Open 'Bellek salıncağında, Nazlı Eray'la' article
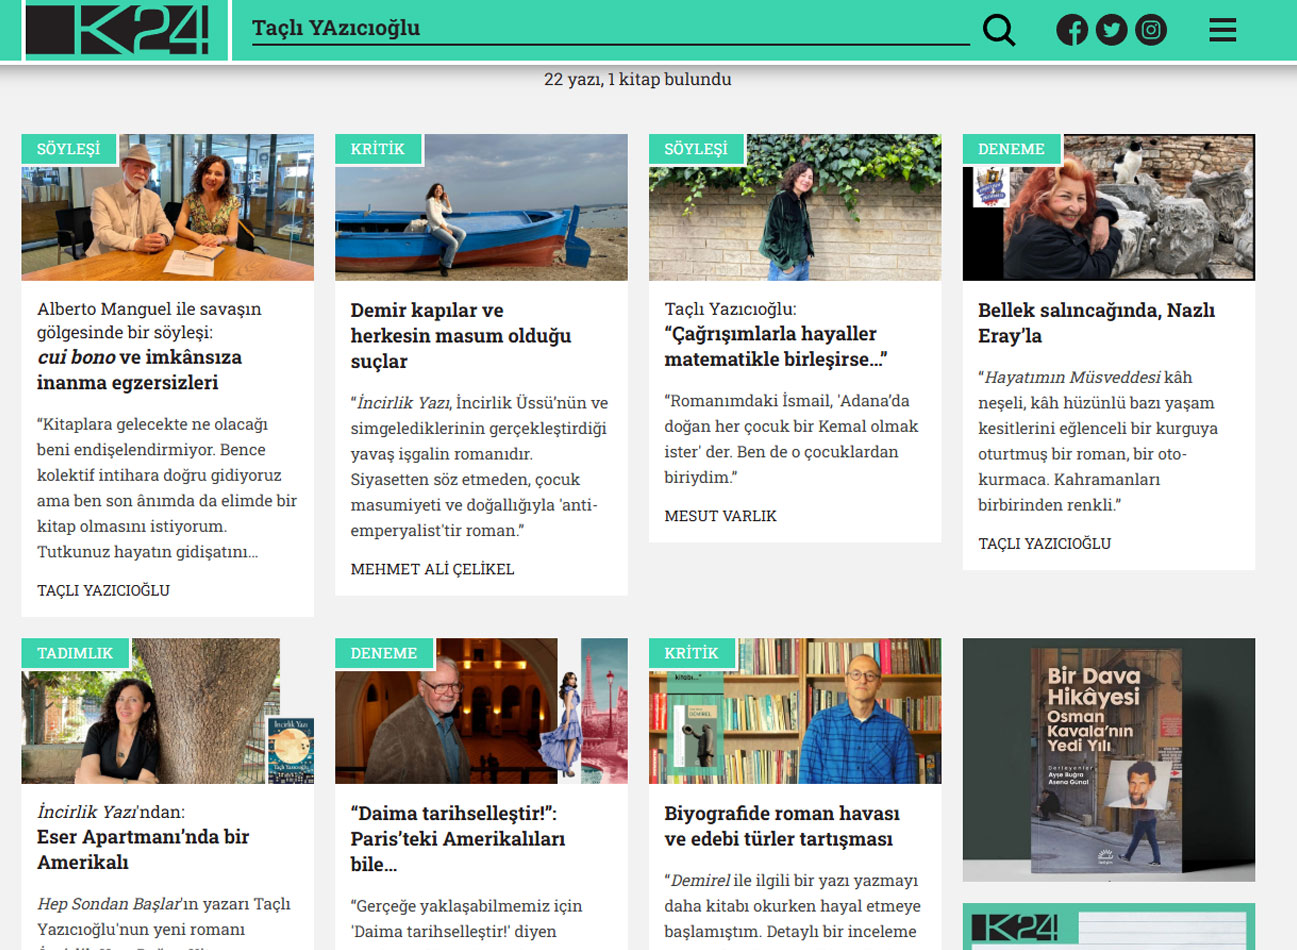 point(1096,323)
